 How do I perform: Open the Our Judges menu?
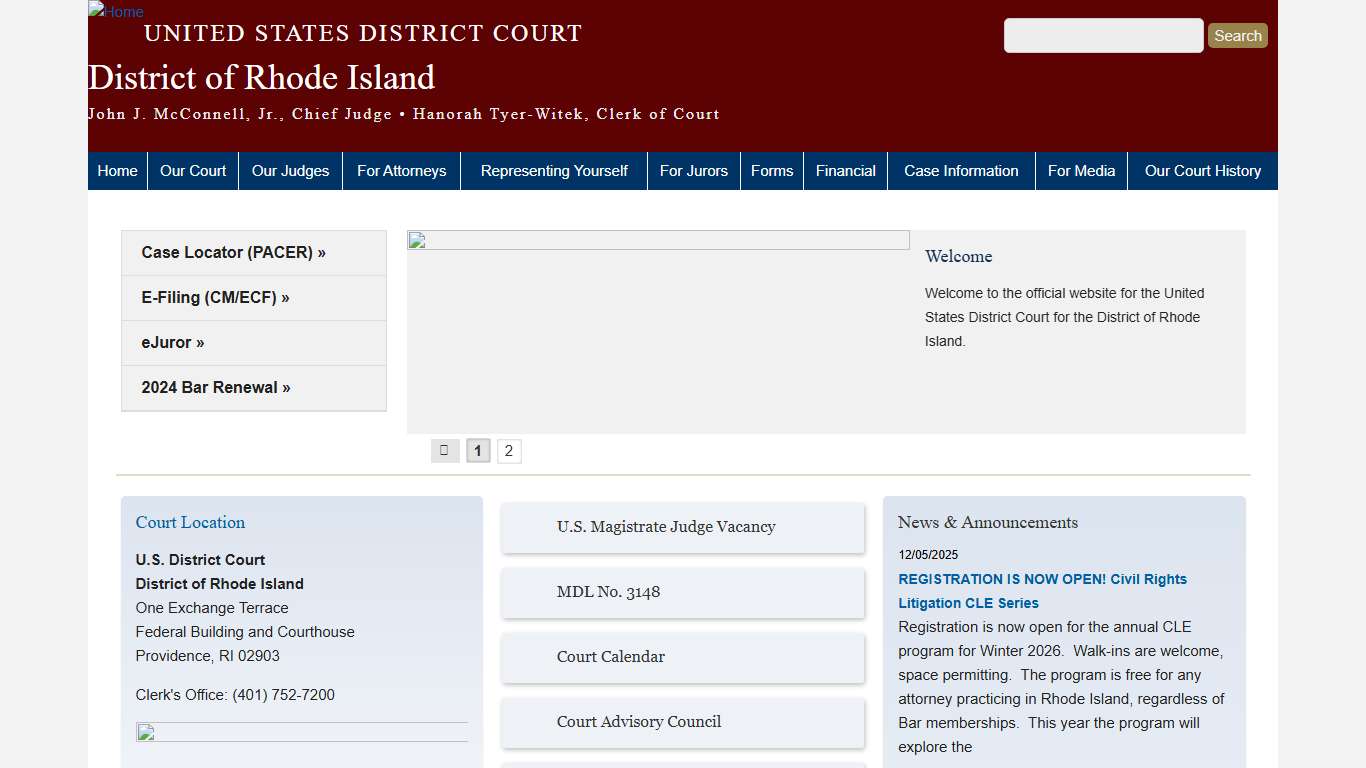290,170
